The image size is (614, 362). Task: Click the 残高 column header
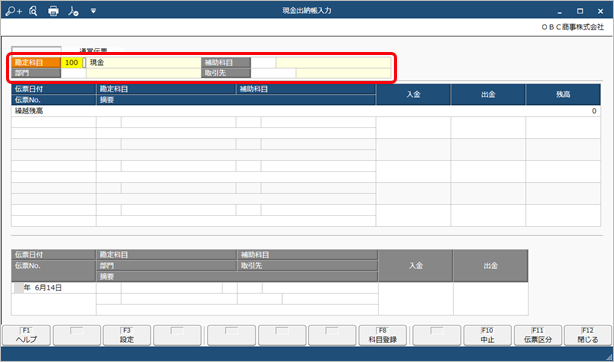[x=563, y=94]
